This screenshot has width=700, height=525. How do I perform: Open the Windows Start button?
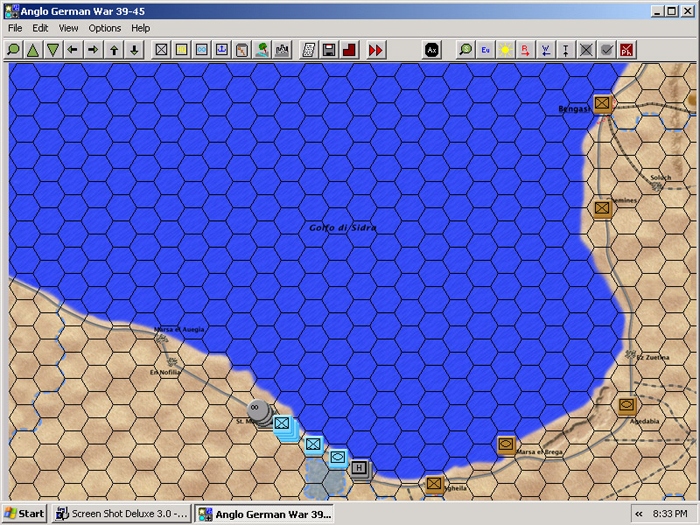point(25,513)
